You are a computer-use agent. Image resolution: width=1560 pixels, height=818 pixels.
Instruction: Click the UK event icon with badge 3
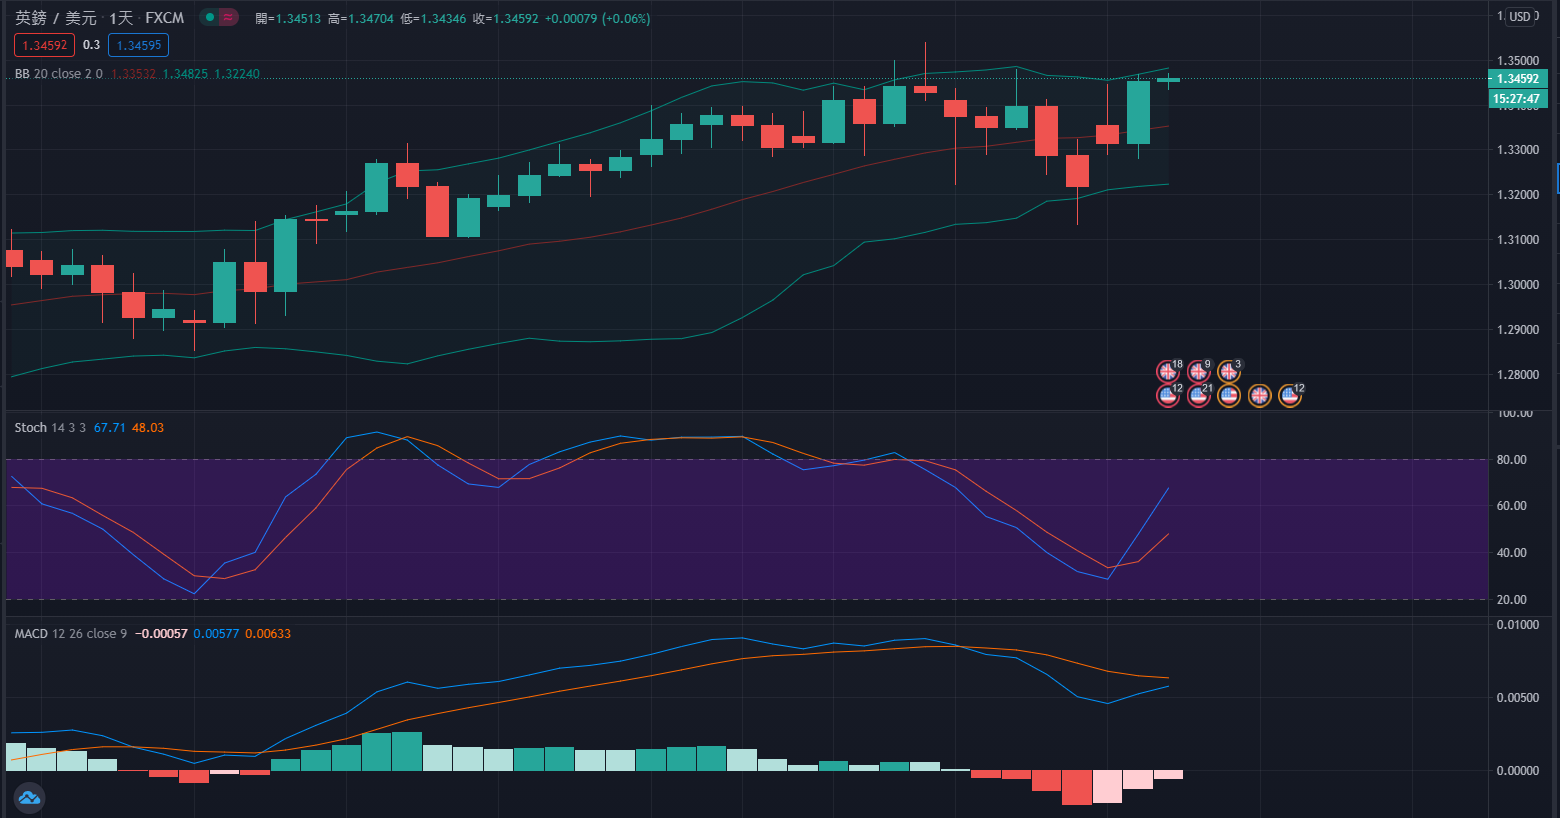point(1228,372)
